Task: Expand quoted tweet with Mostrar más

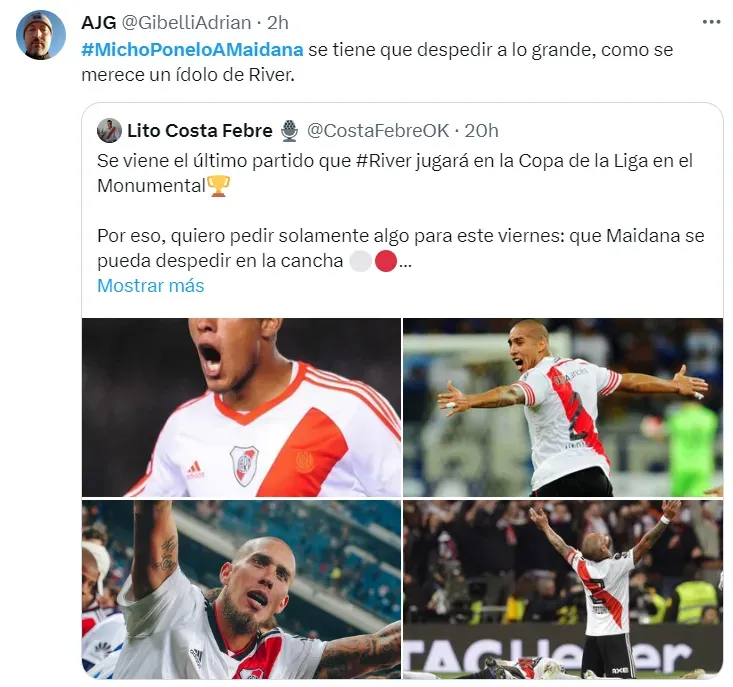Action: tap(151, 286)
